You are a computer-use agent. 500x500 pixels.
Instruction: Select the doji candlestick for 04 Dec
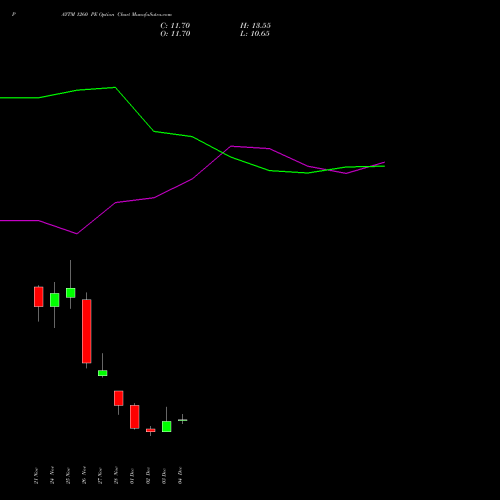click(x=183, y=420)
